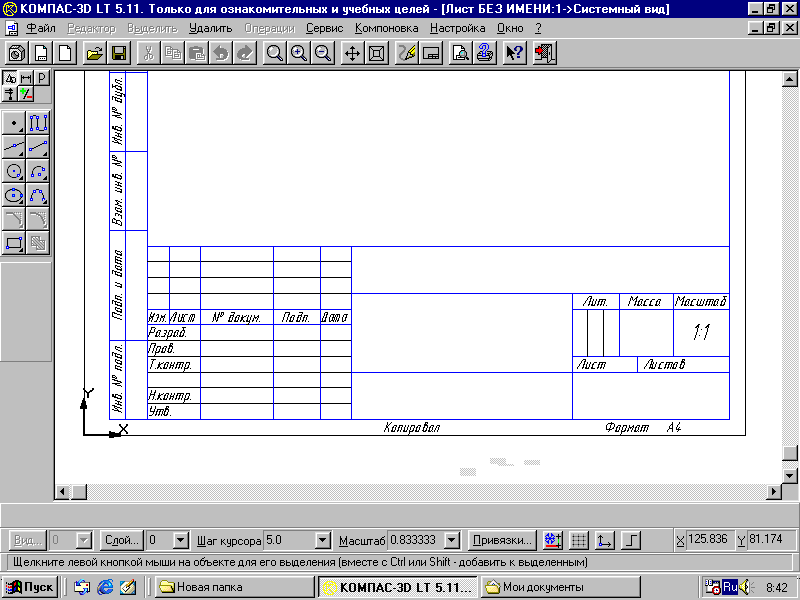Fit the whole sheet in view
This screenshot has width=800, height=600.
click(x=377, y=53)
